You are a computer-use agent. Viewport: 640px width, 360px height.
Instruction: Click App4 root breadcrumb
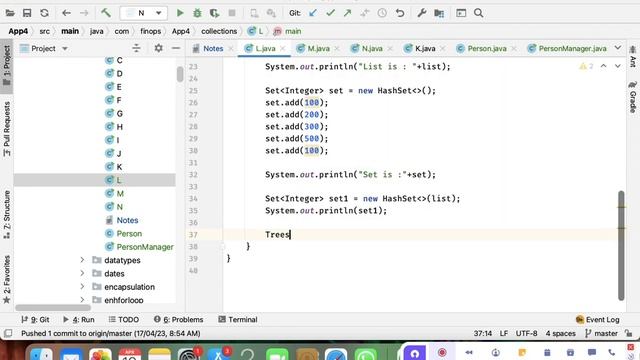tap(18, 31)
